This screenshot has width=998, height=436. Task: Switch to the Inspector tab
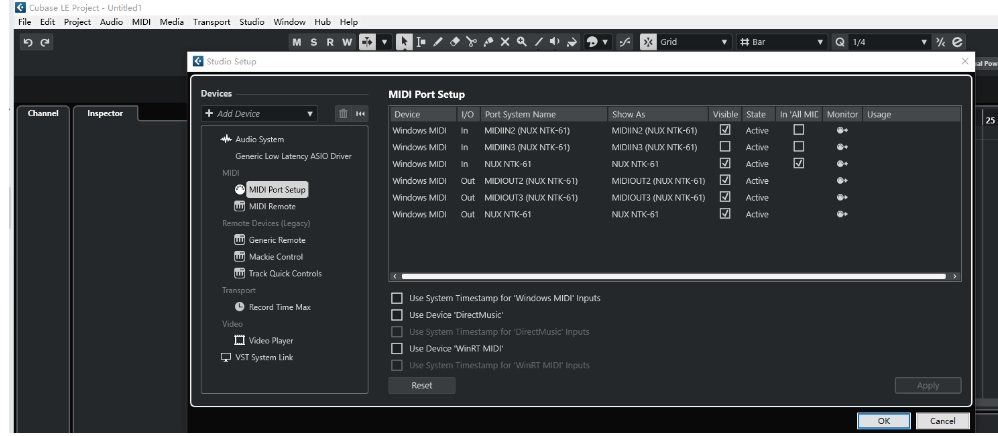(106, 114)
